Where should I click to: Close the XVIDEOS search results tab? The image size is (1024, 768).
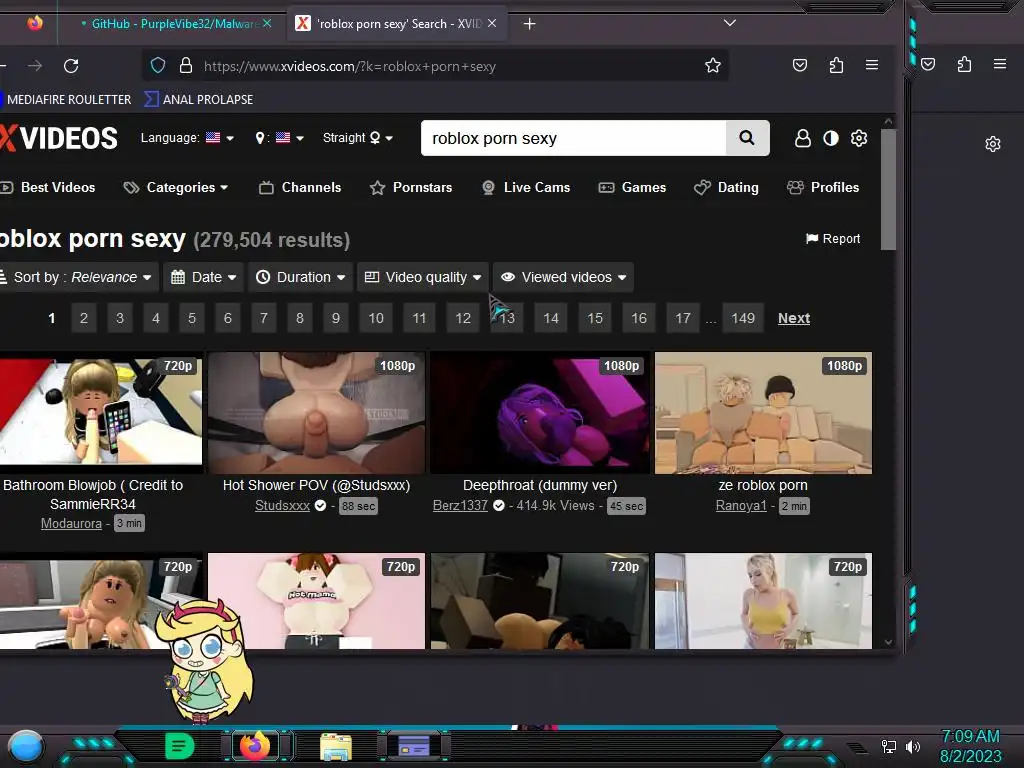pyautogui.click(x=492, y=24)
